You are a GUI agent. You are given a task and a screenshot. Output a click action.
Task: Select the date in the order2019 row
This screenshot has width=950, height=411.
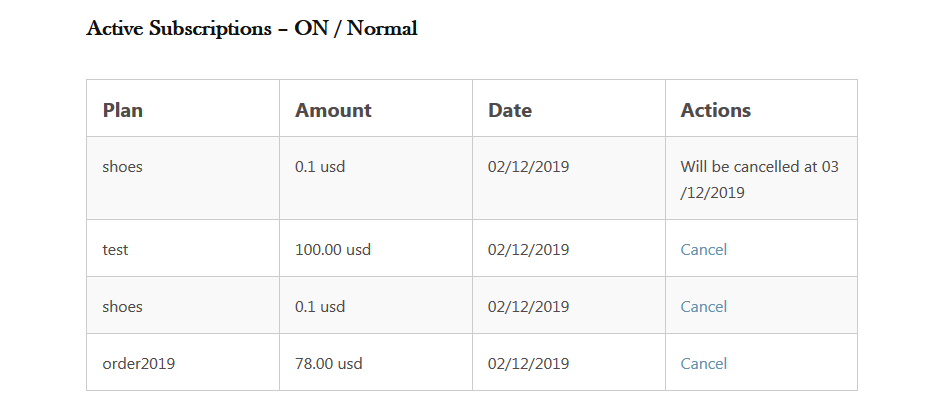pos(529,363)
